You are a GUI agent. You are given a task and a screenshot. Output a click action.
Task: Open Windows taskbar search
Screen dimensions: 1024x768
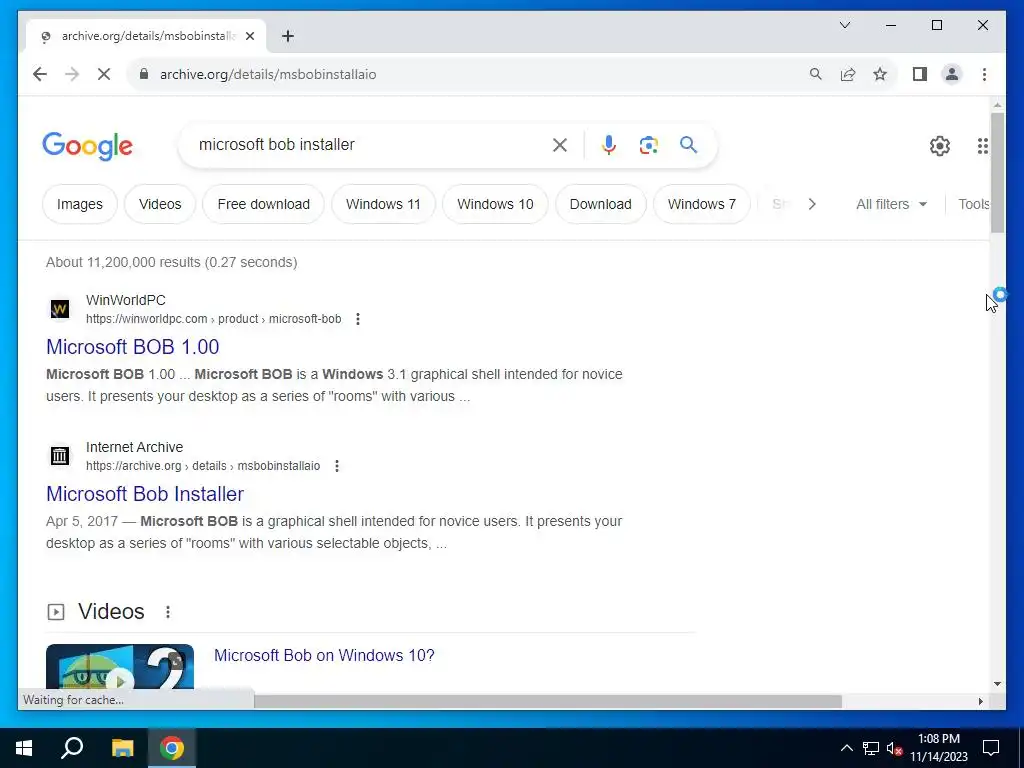pyautogui.click(x=72, y=748)
